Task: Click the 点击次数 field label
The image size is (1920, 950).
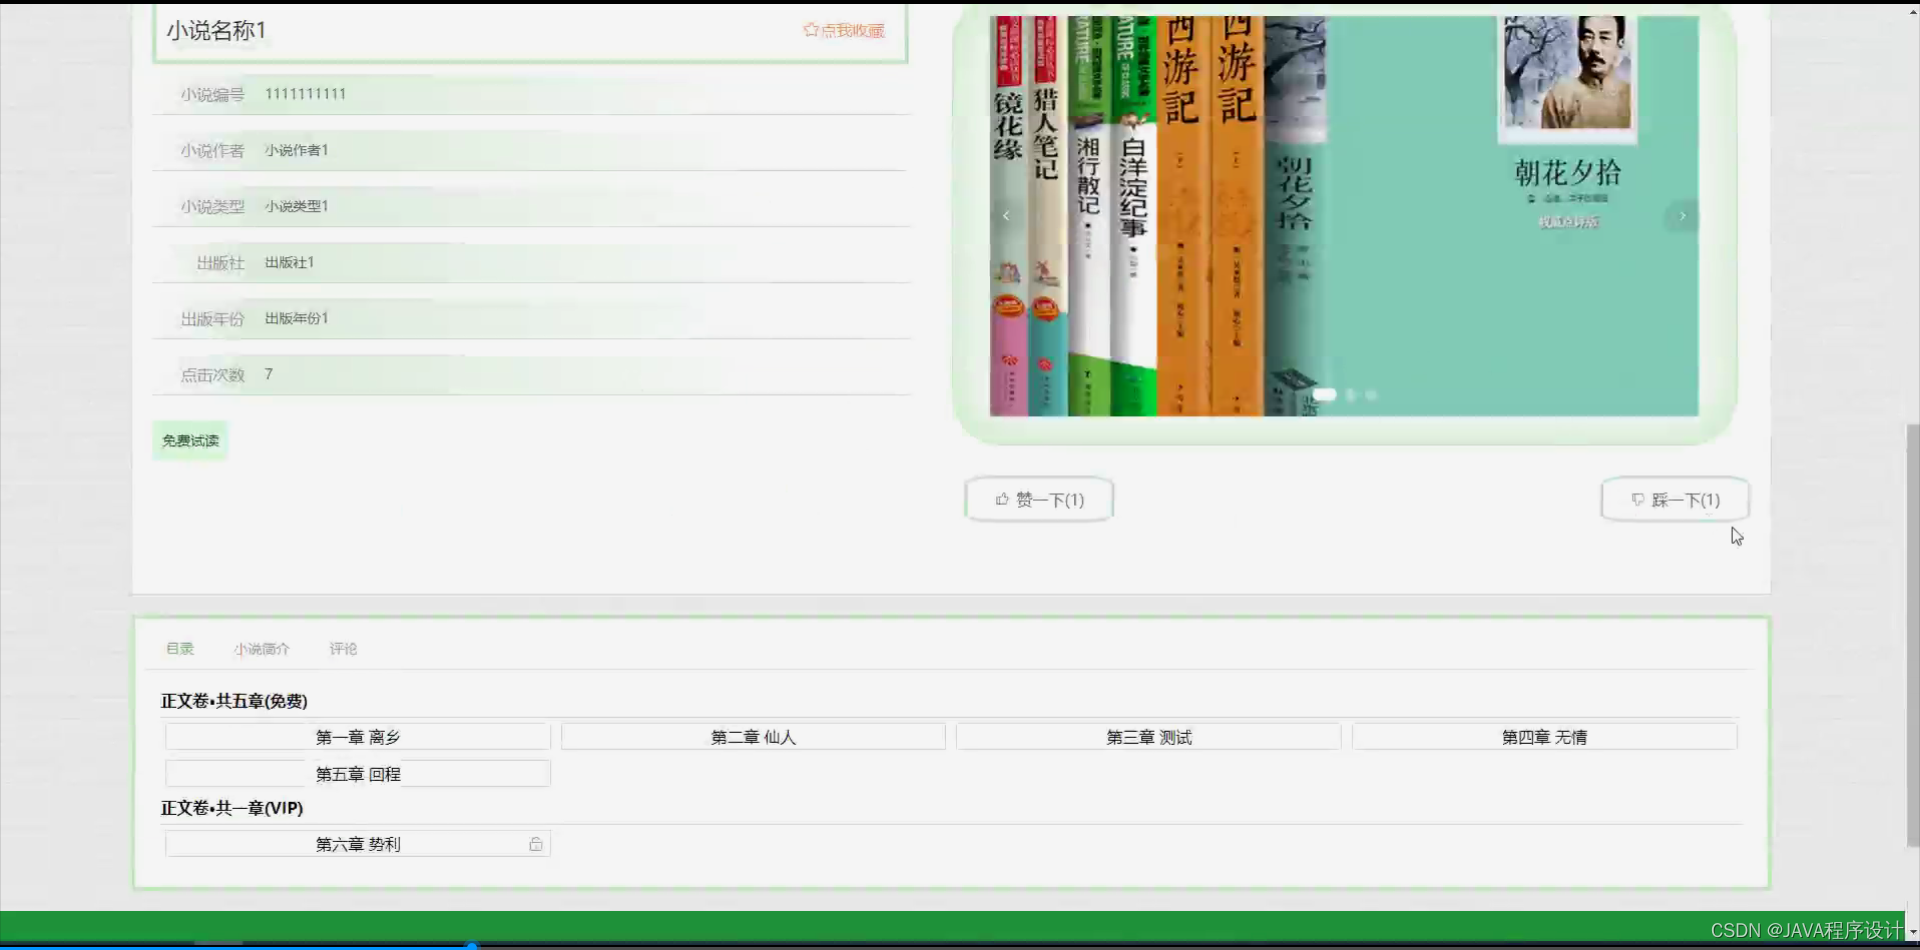Action: click(212, 375)
